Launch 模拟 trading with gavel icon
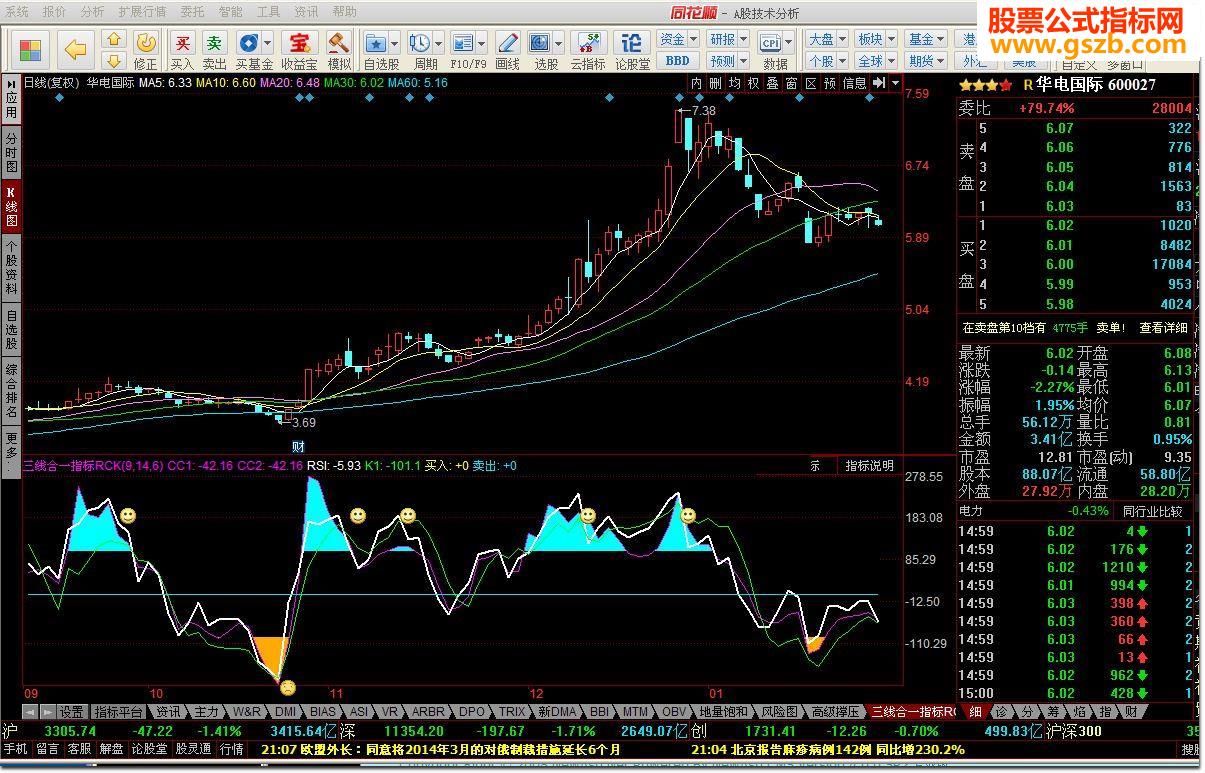1205x773 pixels. pos(340,50)
